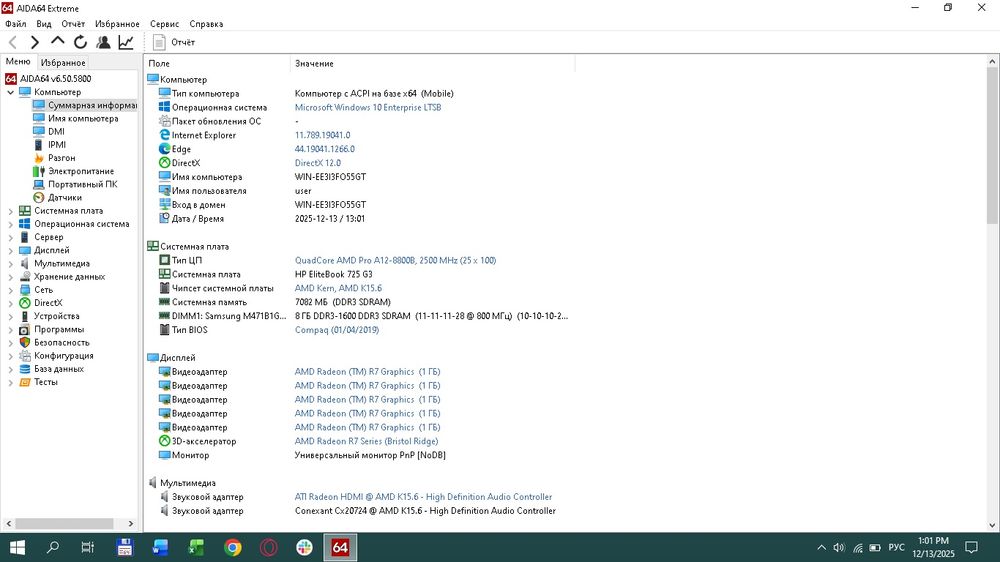The height and width of the screenshot is (562, 1000).
Task: Expand the Мультимедиа tree node
Action: pyautogui.click(x=10, y=263)
